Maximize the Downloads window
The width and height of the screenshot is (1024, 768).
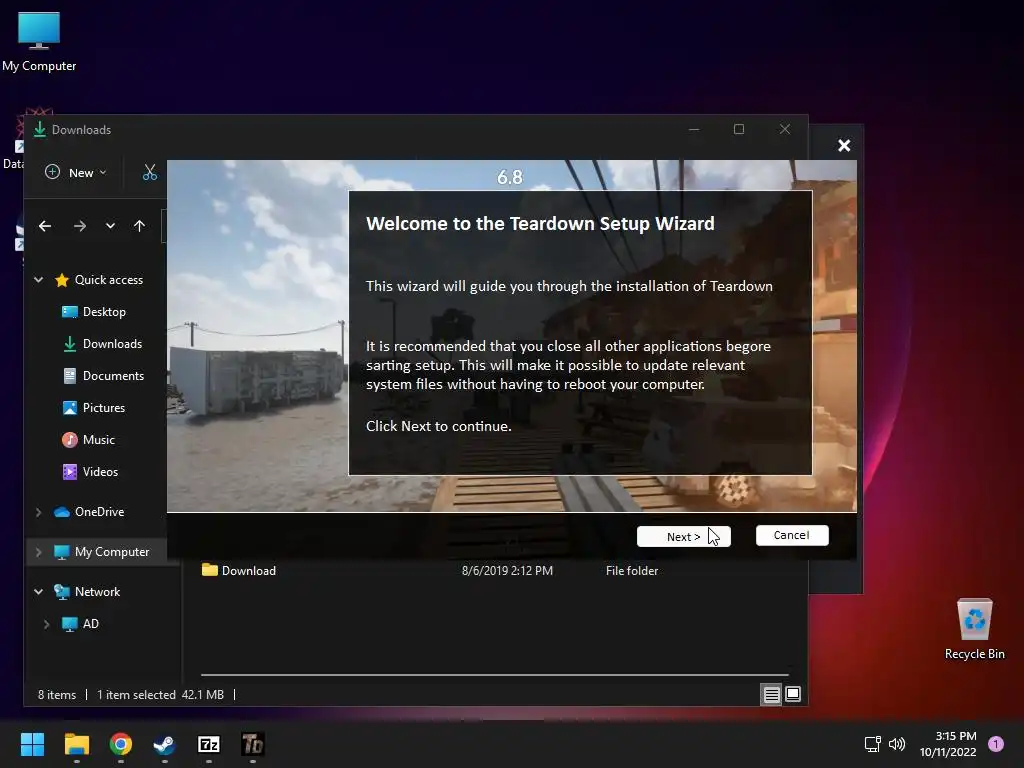[x=739, y=129]
